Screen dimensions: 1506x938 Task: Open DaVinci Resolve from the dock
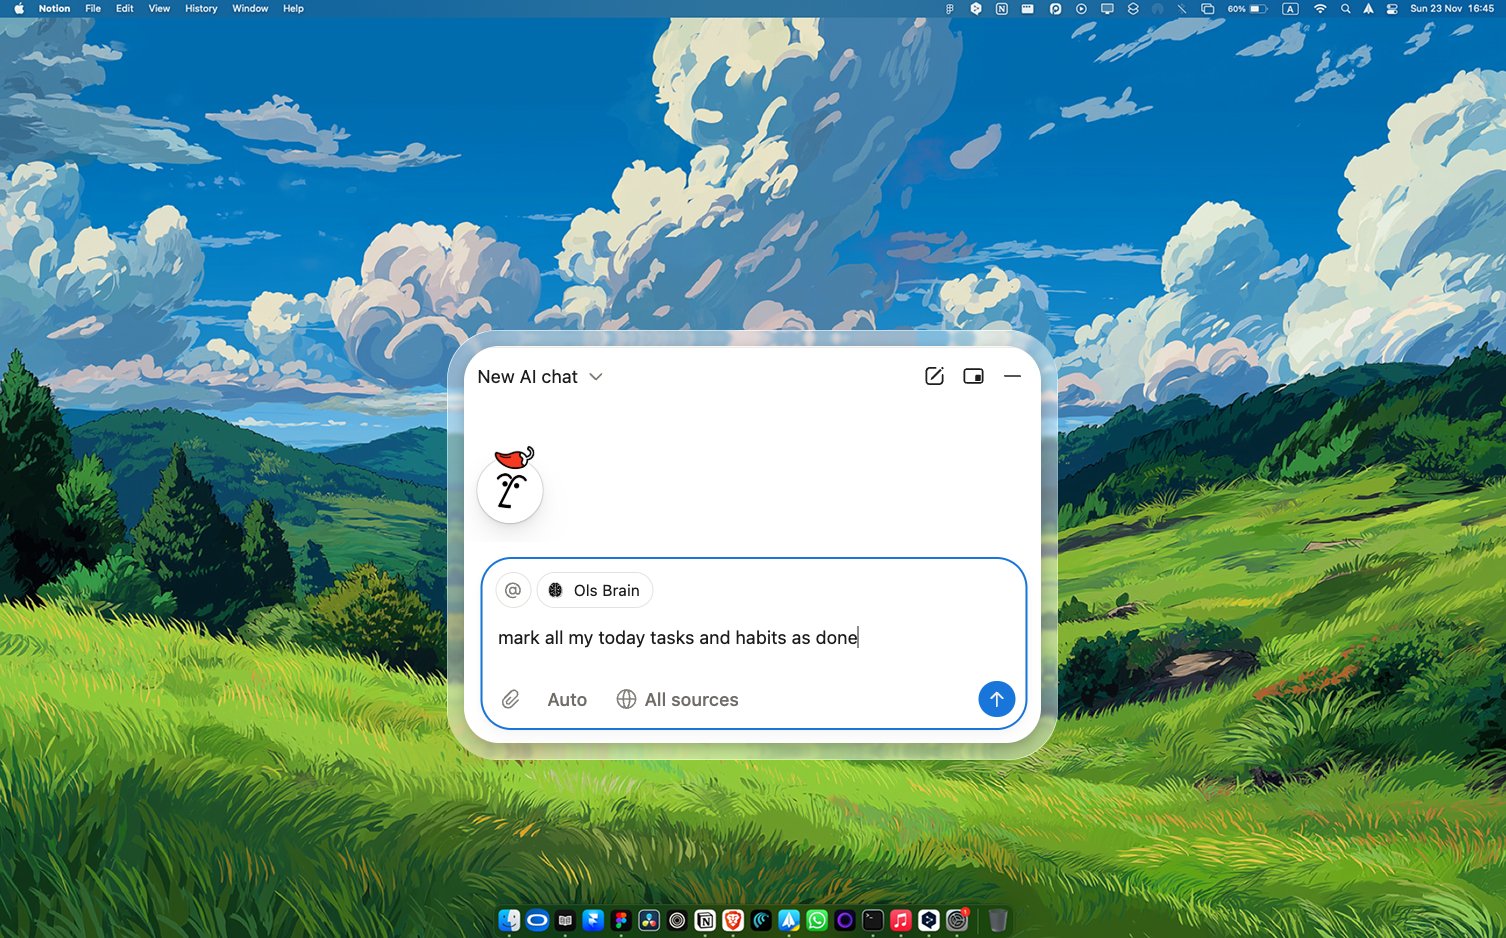click(x=649, y=920)
